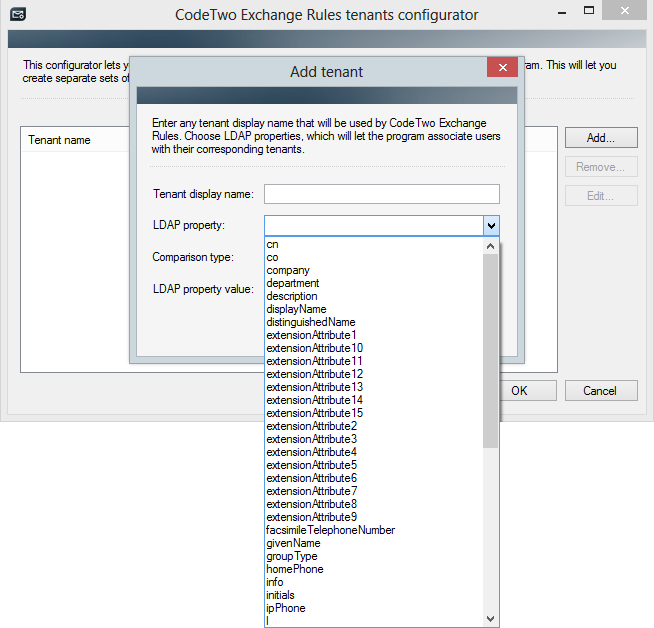Image resolution: width=654 pixels, height=628 pixels.
Task: Choose 'extensionAttribute9' from dropdown
Action: [374, 517]
